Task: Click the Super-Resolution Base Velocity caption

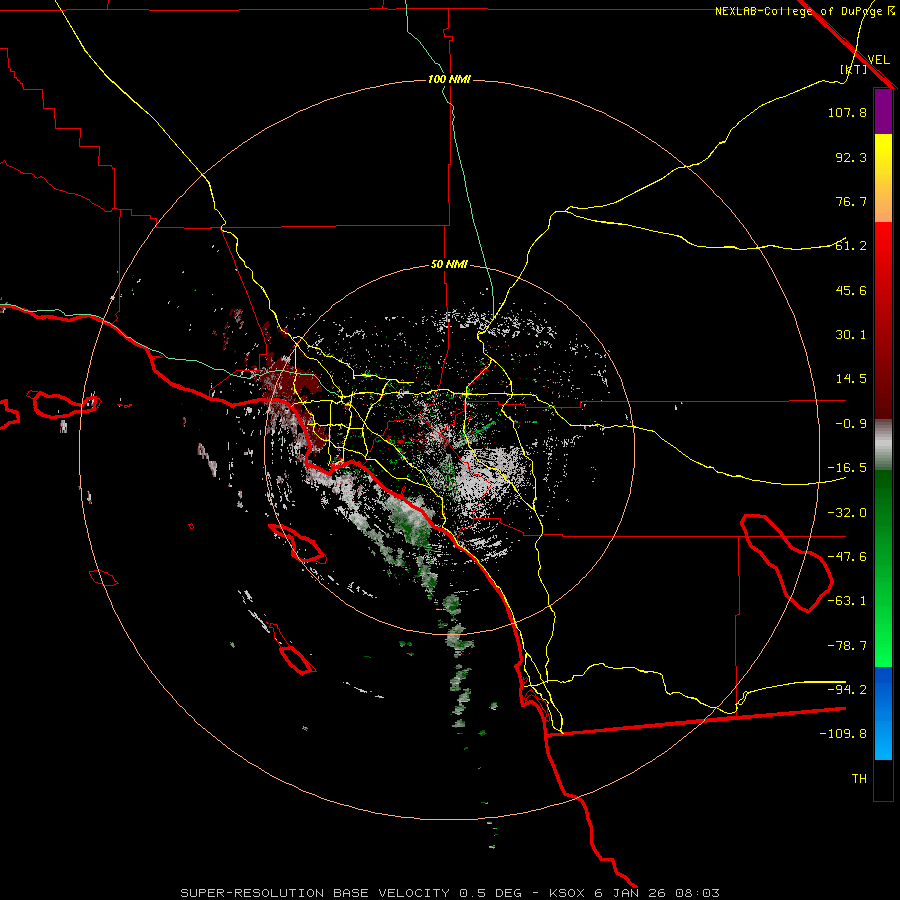Action: coord(449,893)
